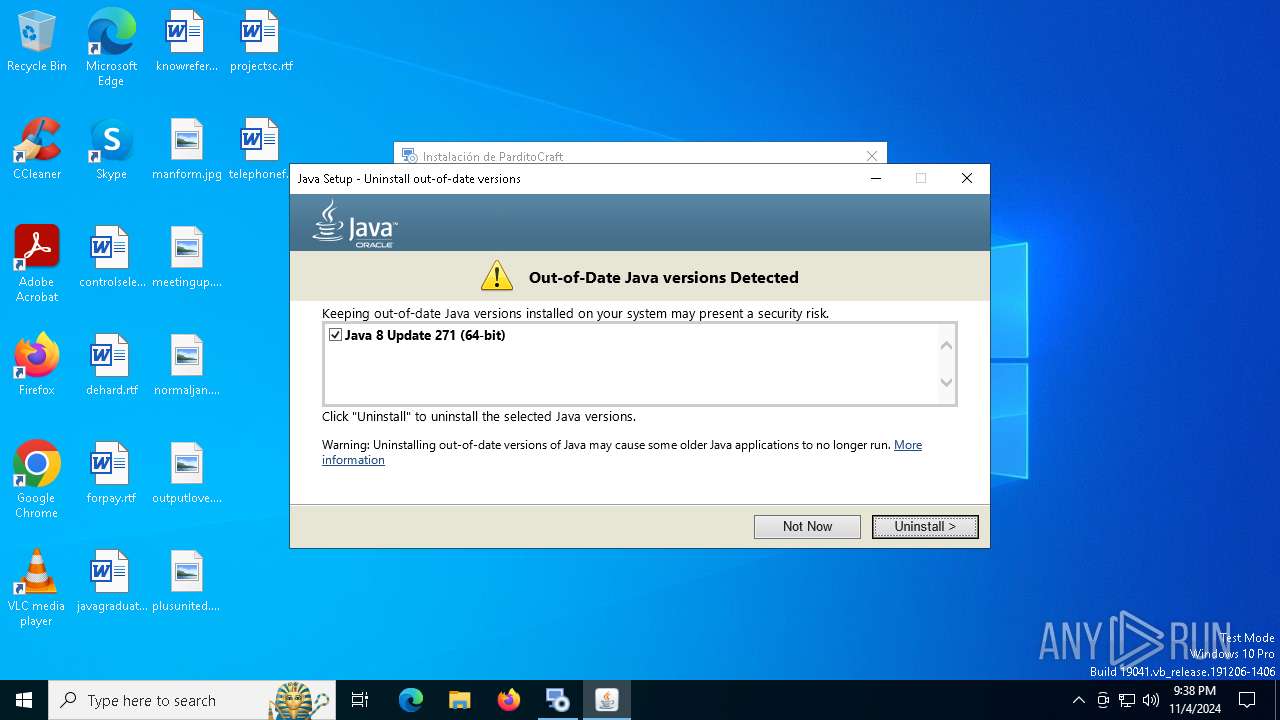Viewport: 1280px width, 720px height.
Task: Launch Firefox from the taskbar
Action: 509,700
